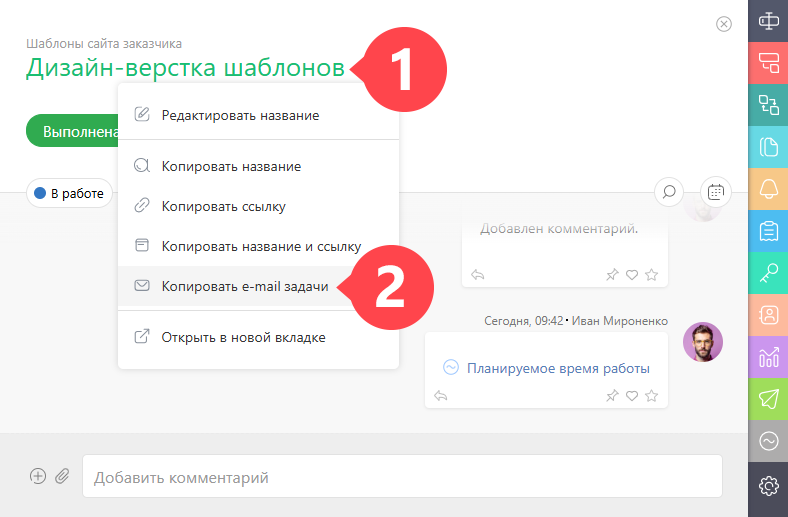This screenshot has height=517, width=788.
Task: Open the gray time tracking sidebar icon
Action: [x=768, y=441]
